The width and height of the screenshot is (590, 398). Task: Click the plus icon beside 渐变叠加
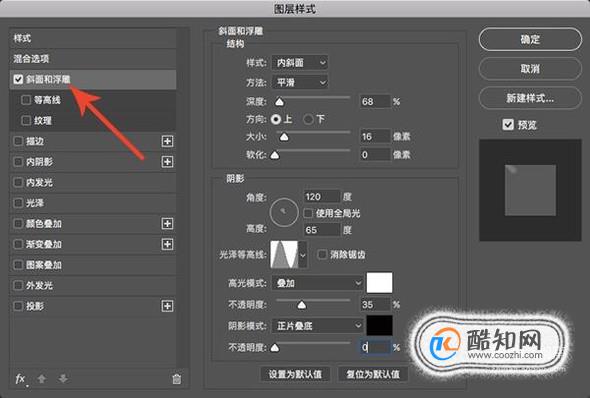click(167, 244)
